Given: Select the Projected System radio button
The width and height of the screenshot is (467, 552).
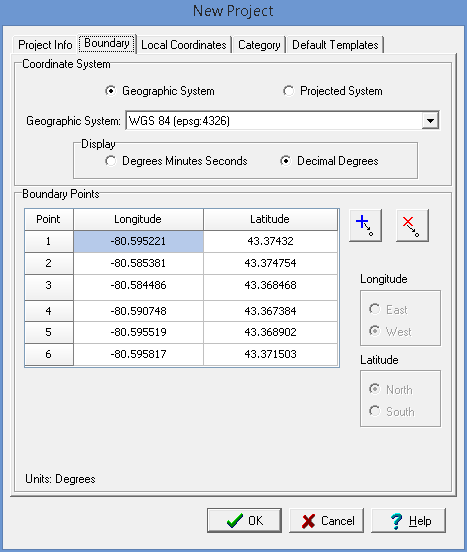Looking at the screenshot, I should pos(288,91).
